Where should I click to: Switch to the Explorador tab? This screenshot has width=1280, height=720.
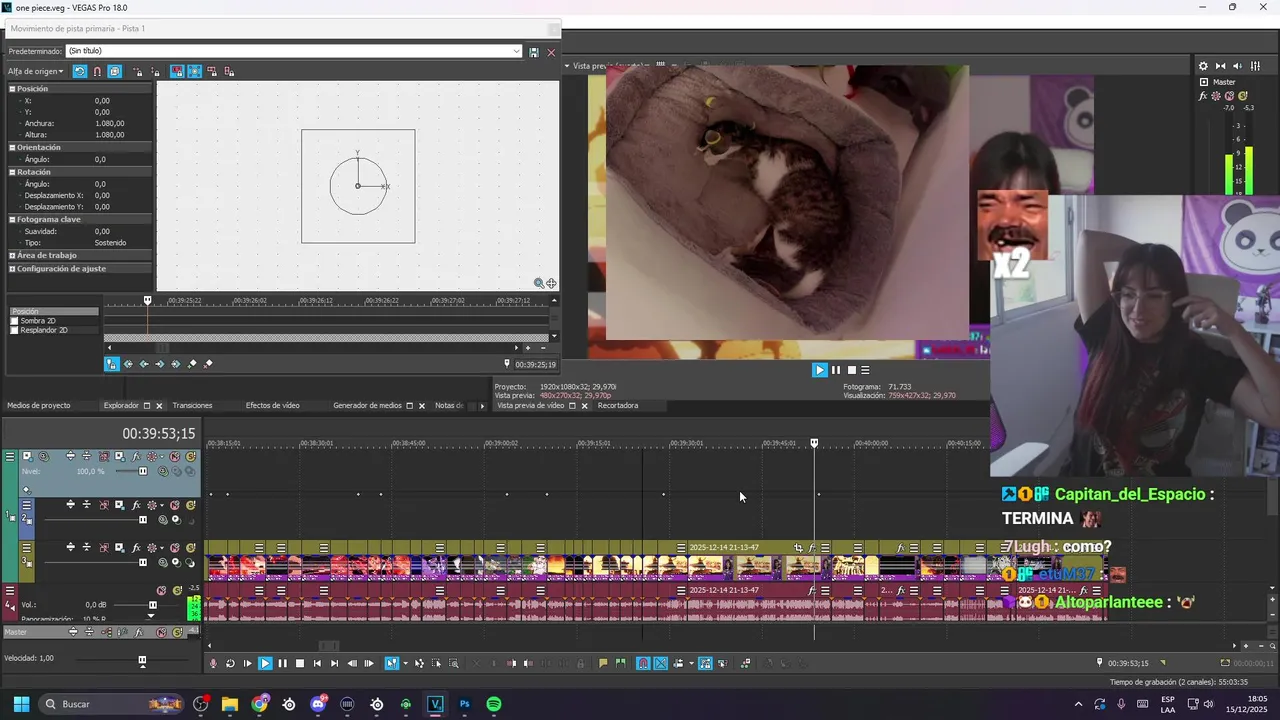(x=121, y=405)
